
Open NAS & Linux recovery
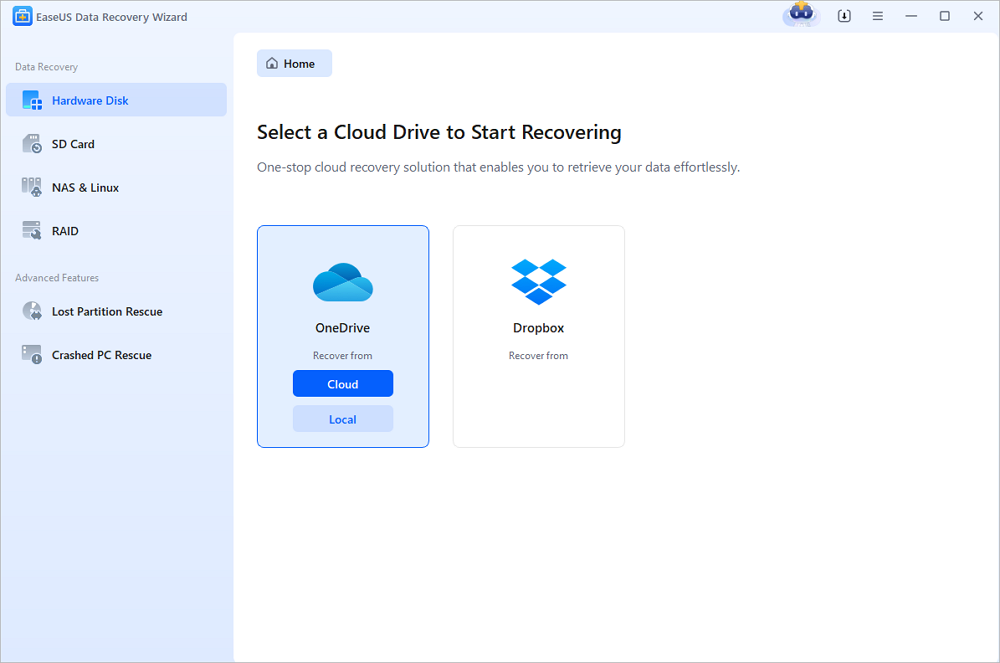coord(84,188)
